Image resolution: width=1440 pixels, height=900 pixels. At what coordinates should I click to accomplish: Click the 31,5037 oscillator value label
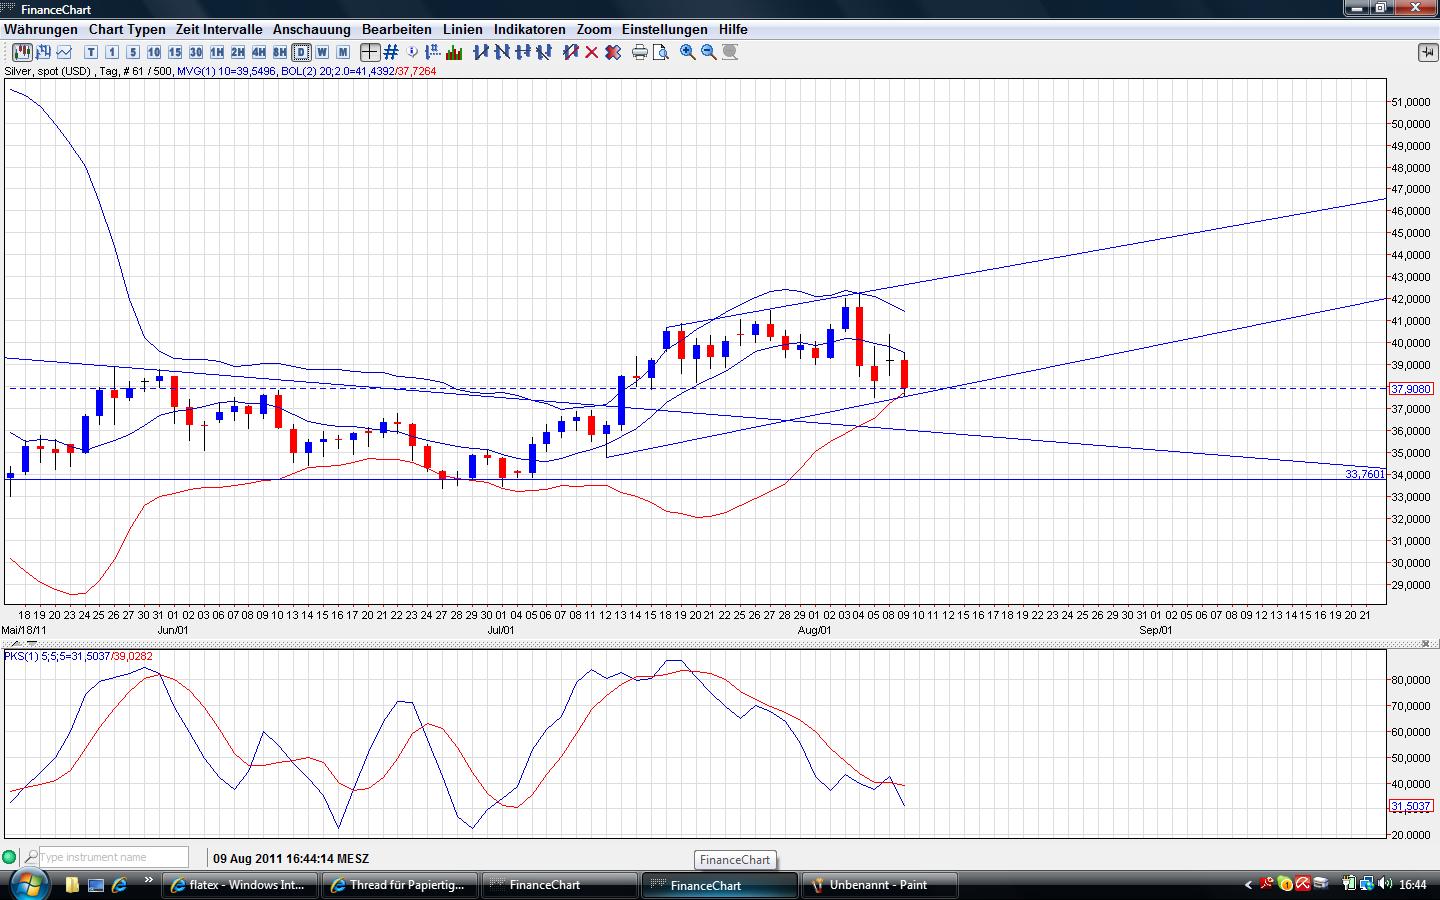click(1411, 806)
